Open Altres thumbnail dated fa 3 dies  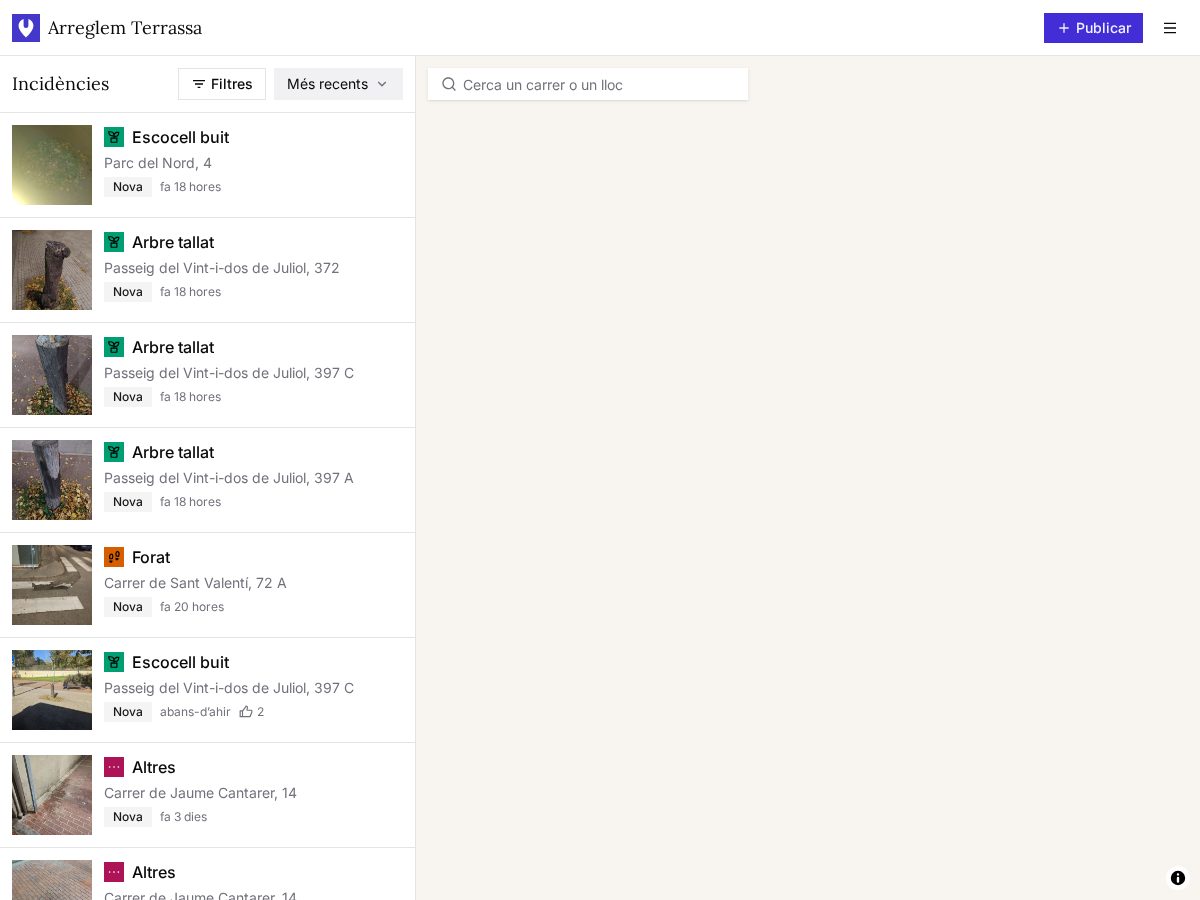[x=52, y=795]
